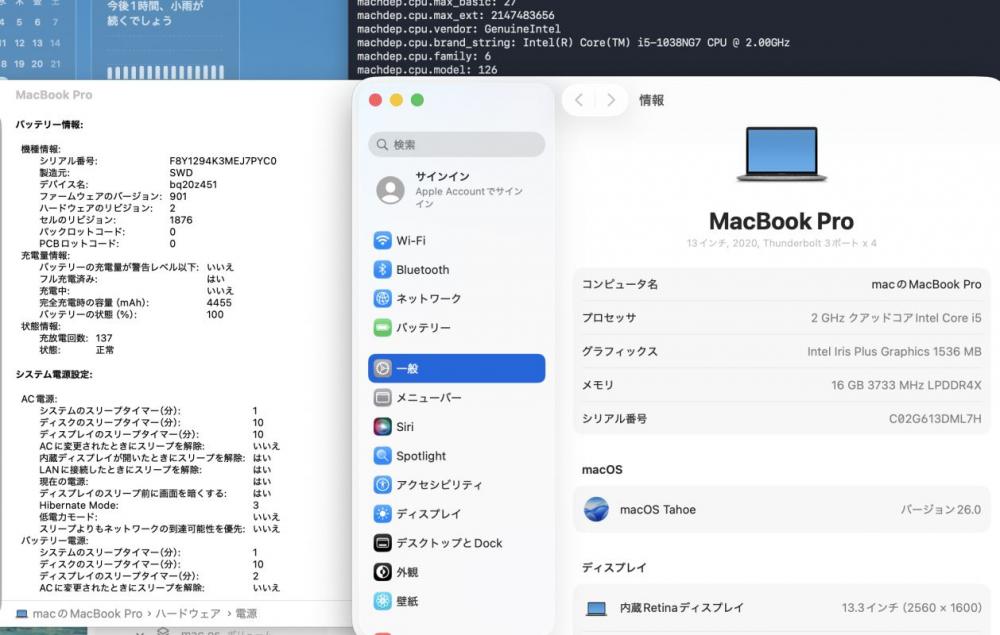This screenshot has height=635, width=1000.
Task: Click the weather widget rain forecast text
Action: (x=155, y=13)
